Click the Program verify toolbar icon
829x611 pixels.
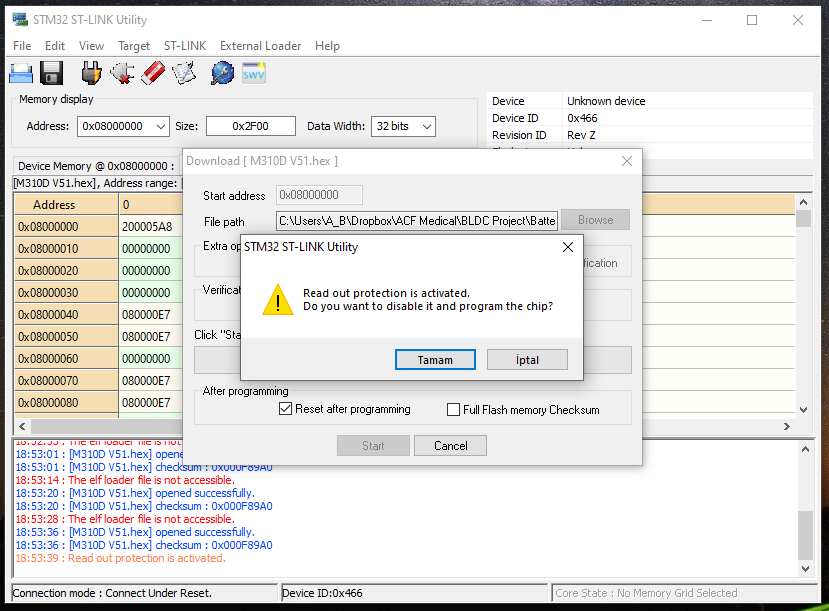click(184, 73)
